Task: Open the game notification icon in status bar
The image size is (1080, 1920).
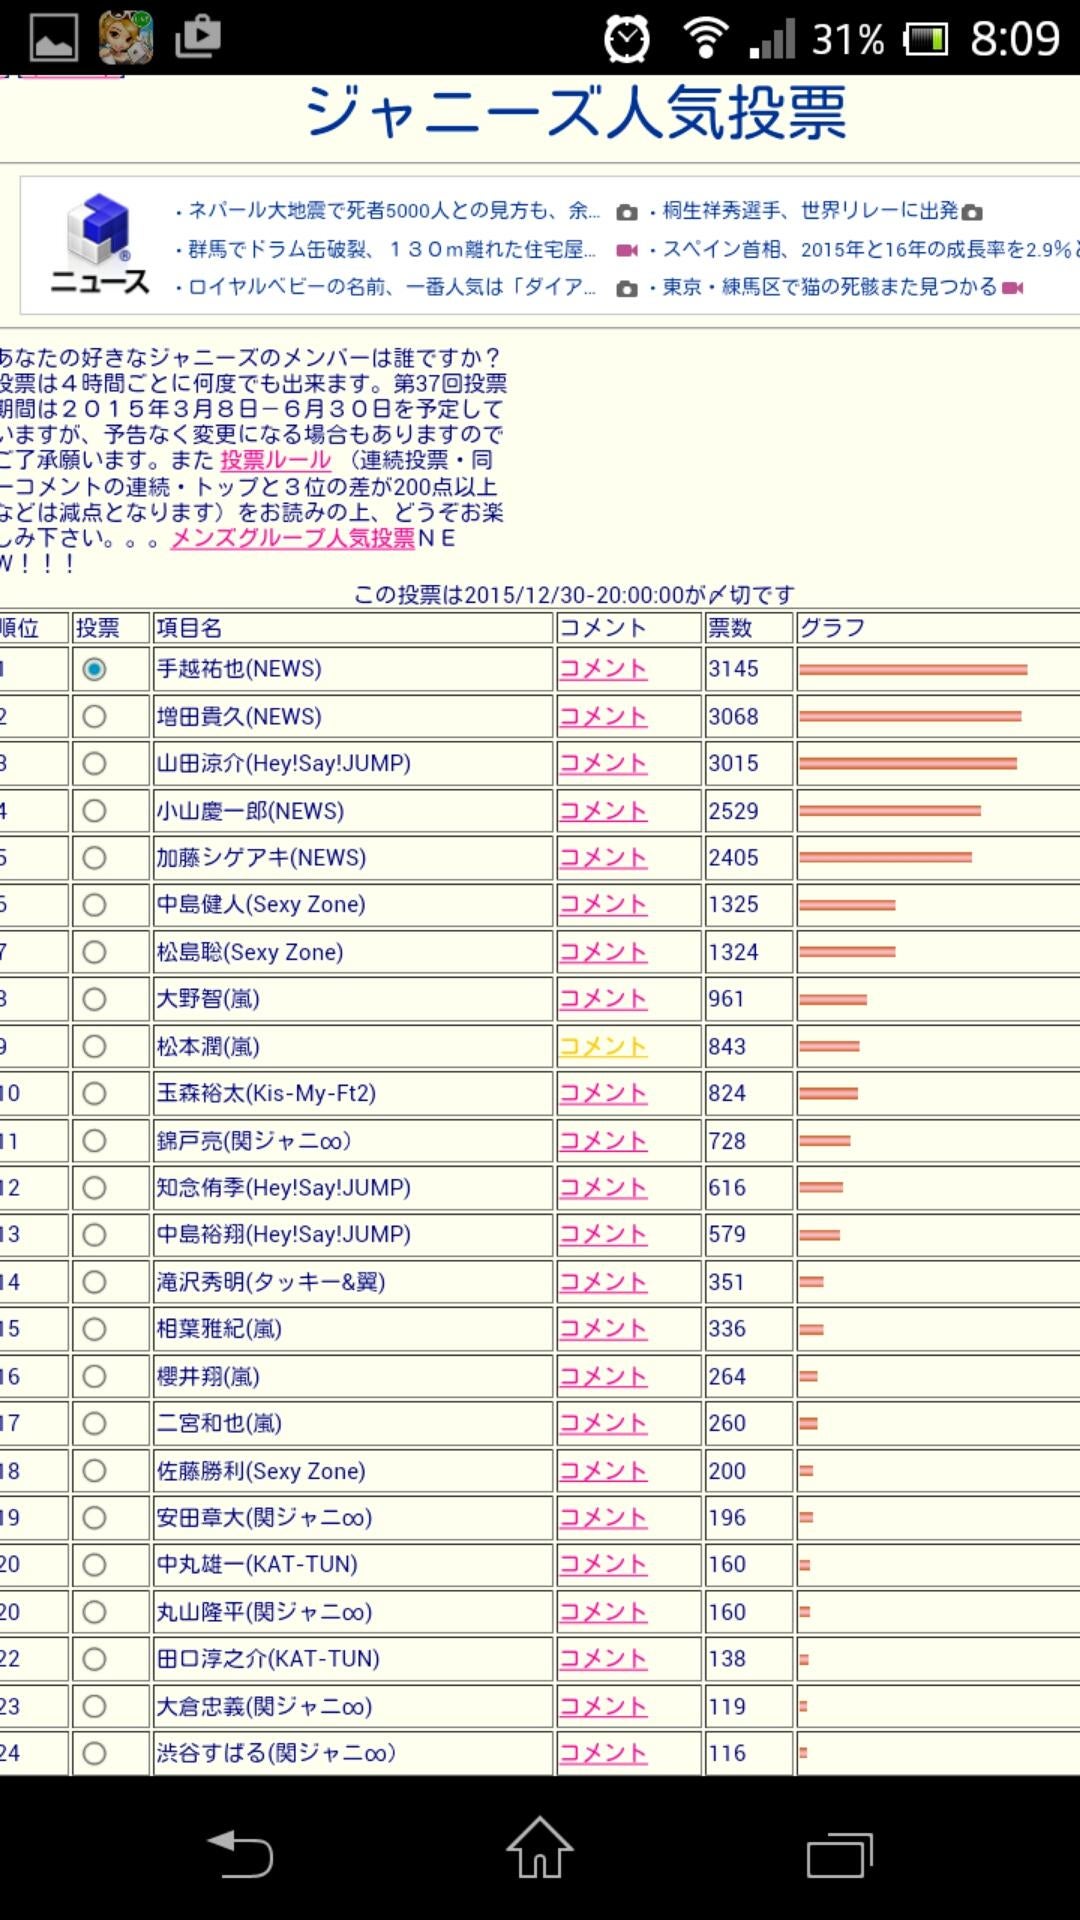Action: click(126, 38)
